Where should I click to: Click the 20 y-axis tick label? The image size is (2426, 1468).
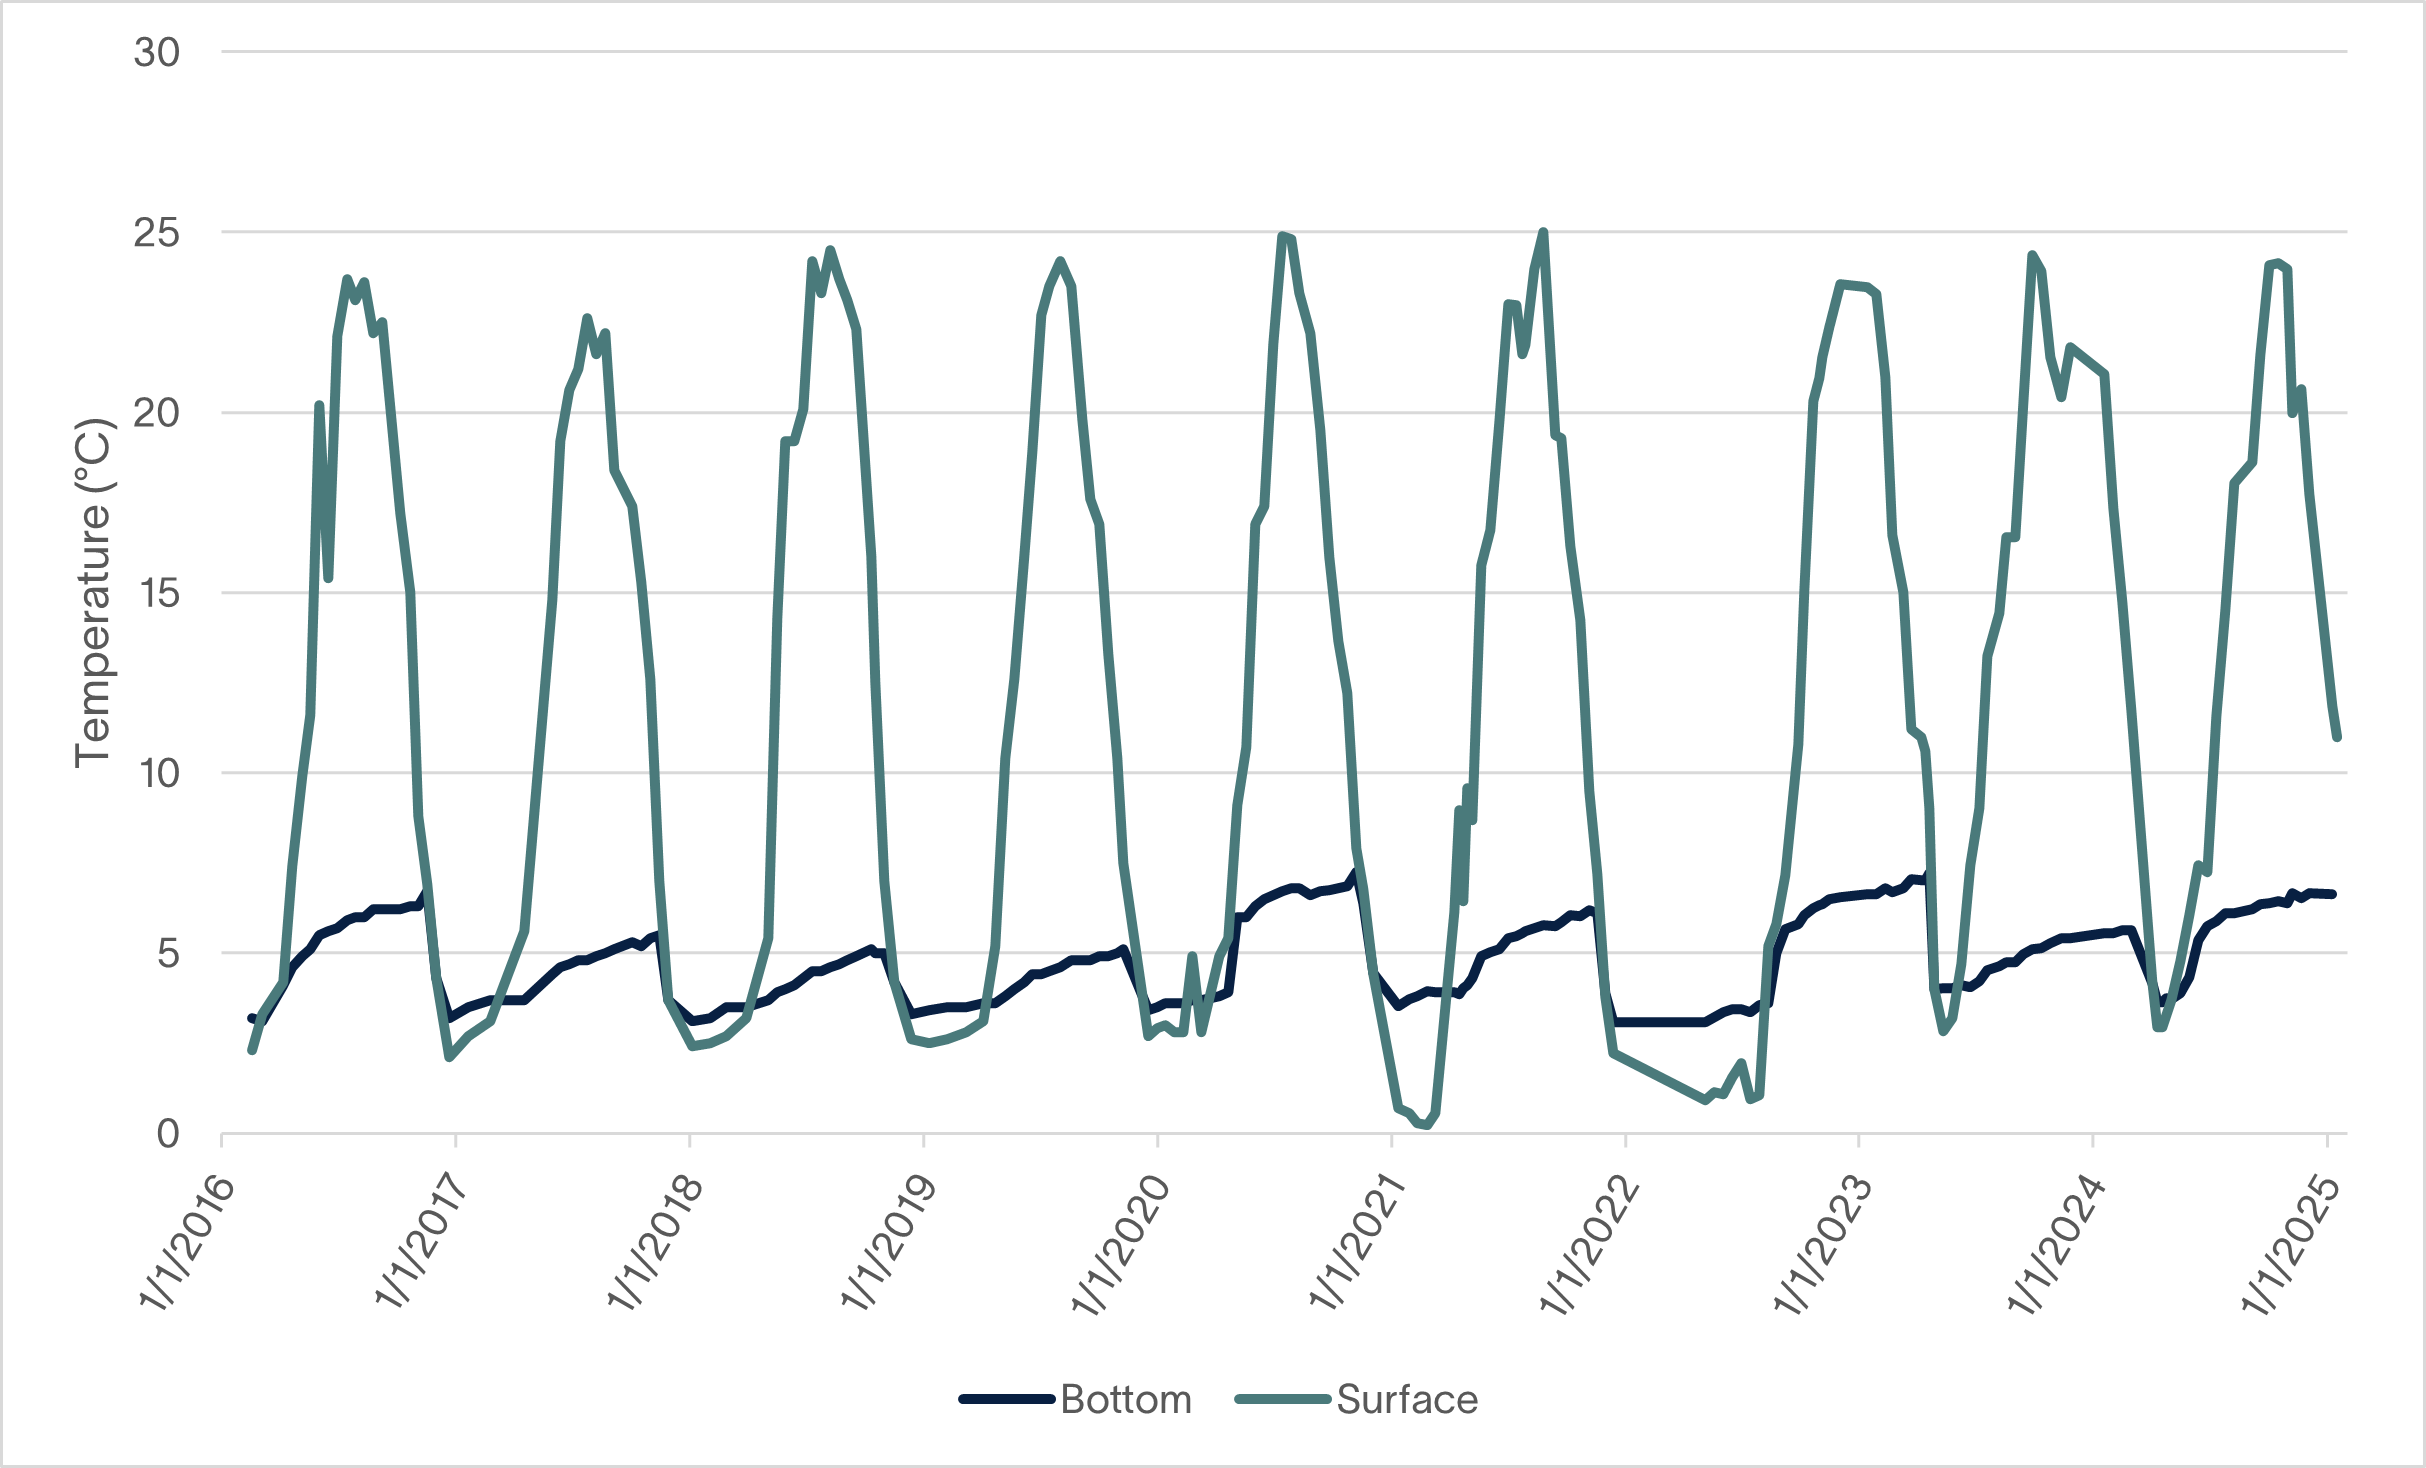pyautogui.click(x=157, y=413)
